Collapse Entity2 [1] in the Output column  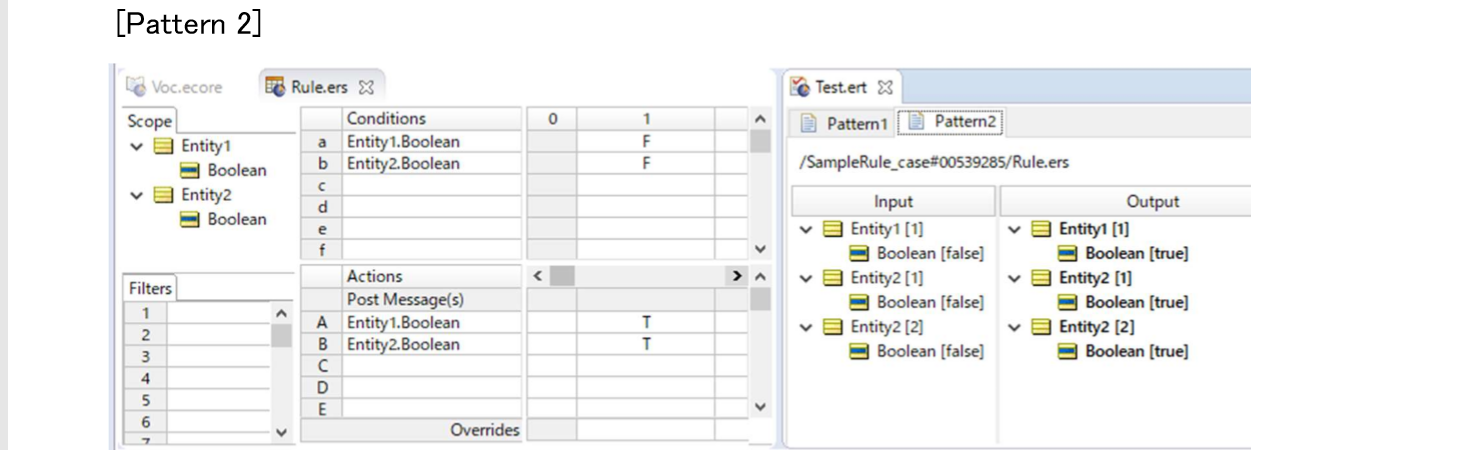tap(1015, 278)
